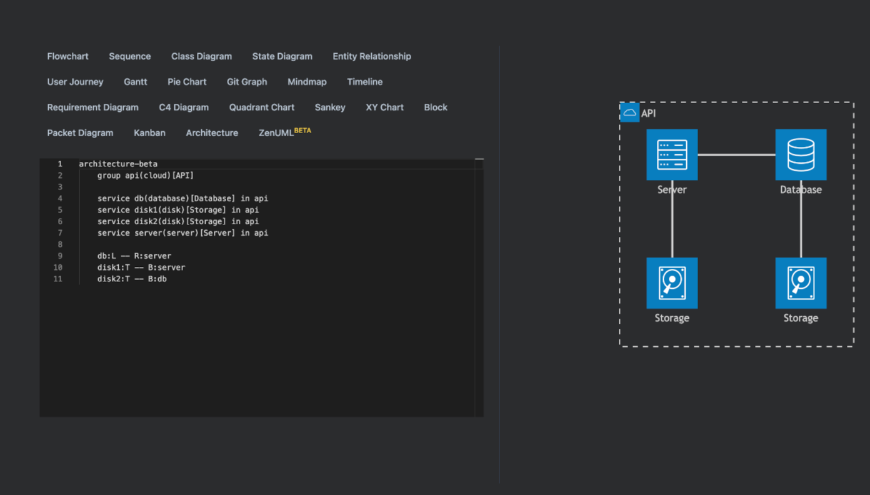Load the Sequence diagram sample
This screenshot has width=870, height=495.
[x=130, y=57]
